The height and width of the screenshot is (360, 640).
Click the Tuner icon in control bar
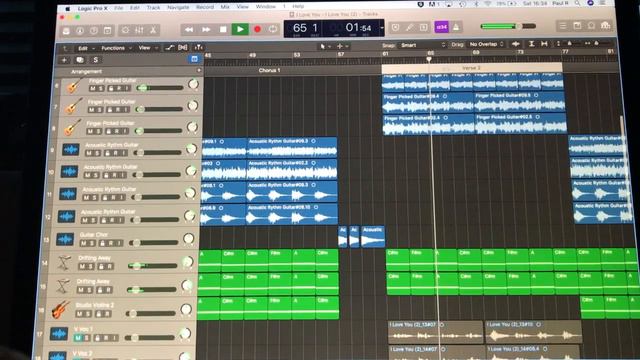[409, 28]
